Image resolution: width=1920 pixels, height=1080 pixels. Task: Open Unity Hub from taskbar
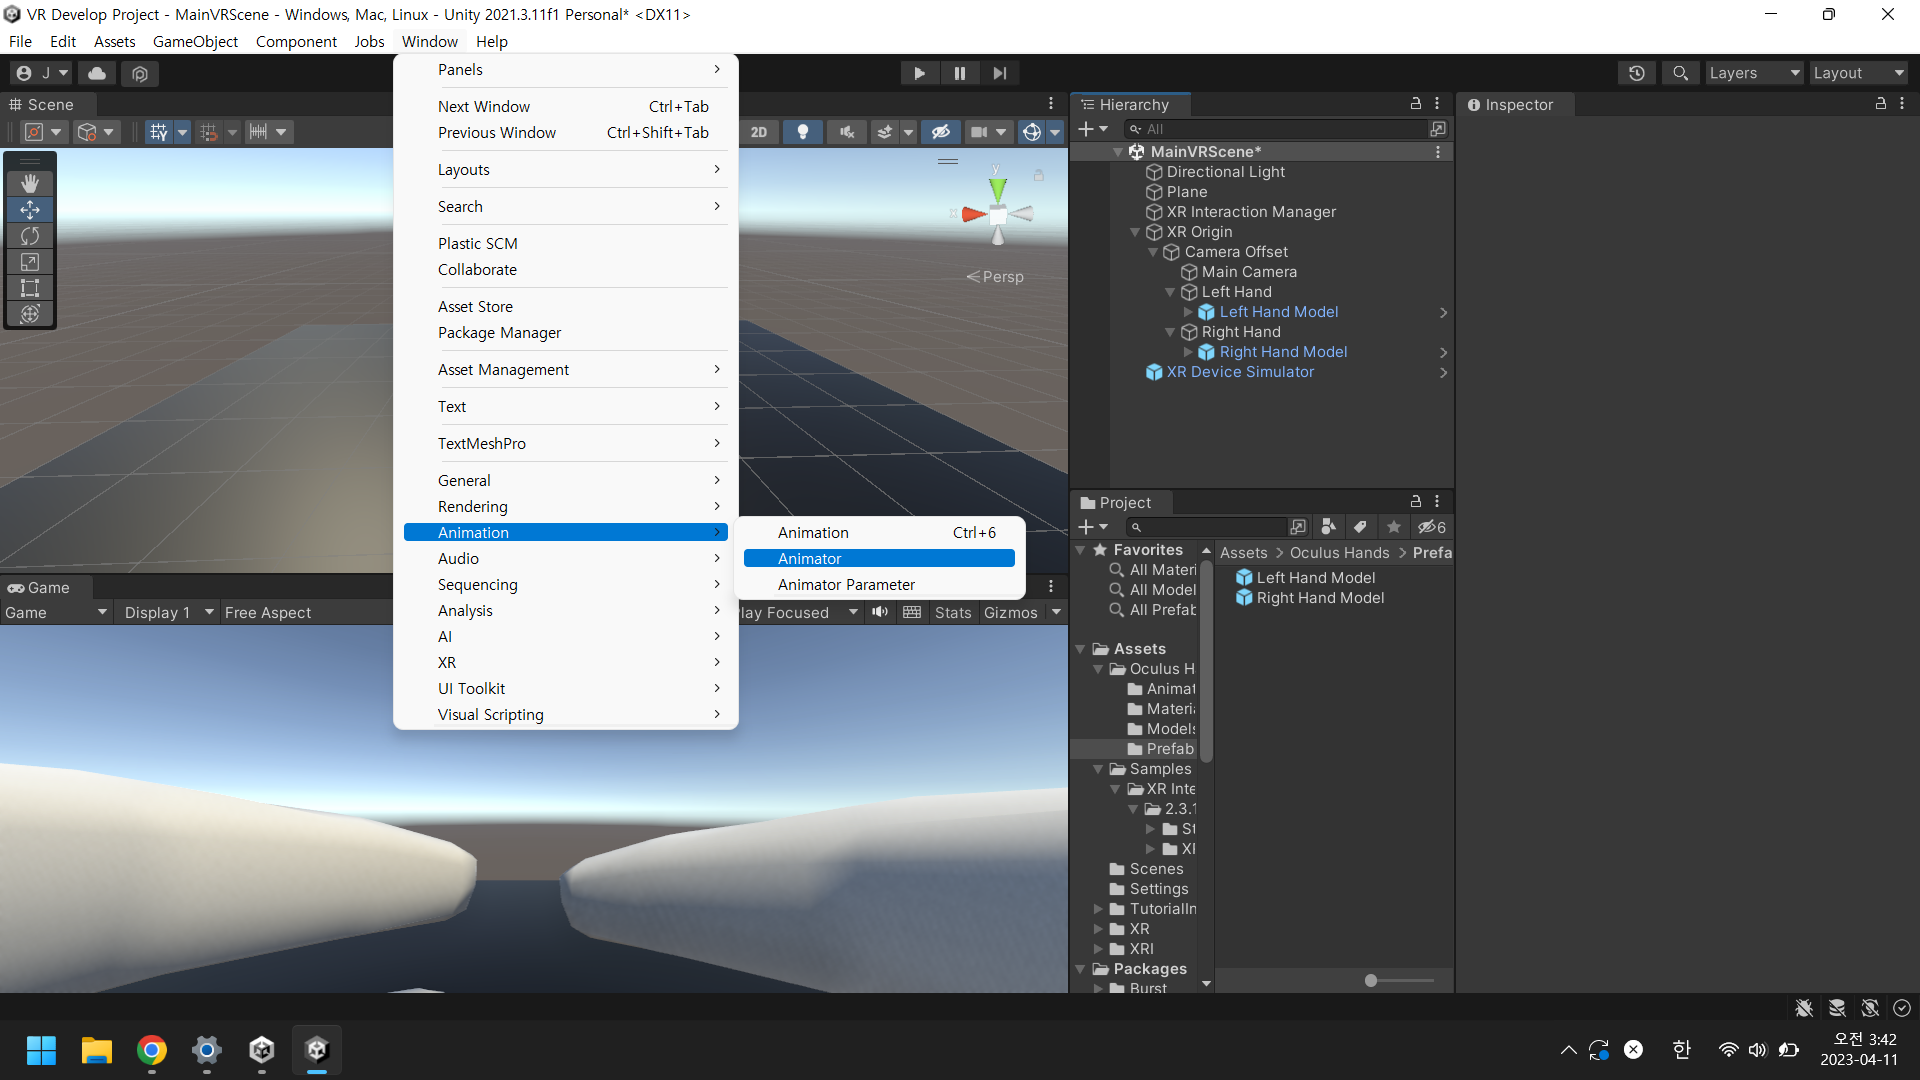(262, 1050)
